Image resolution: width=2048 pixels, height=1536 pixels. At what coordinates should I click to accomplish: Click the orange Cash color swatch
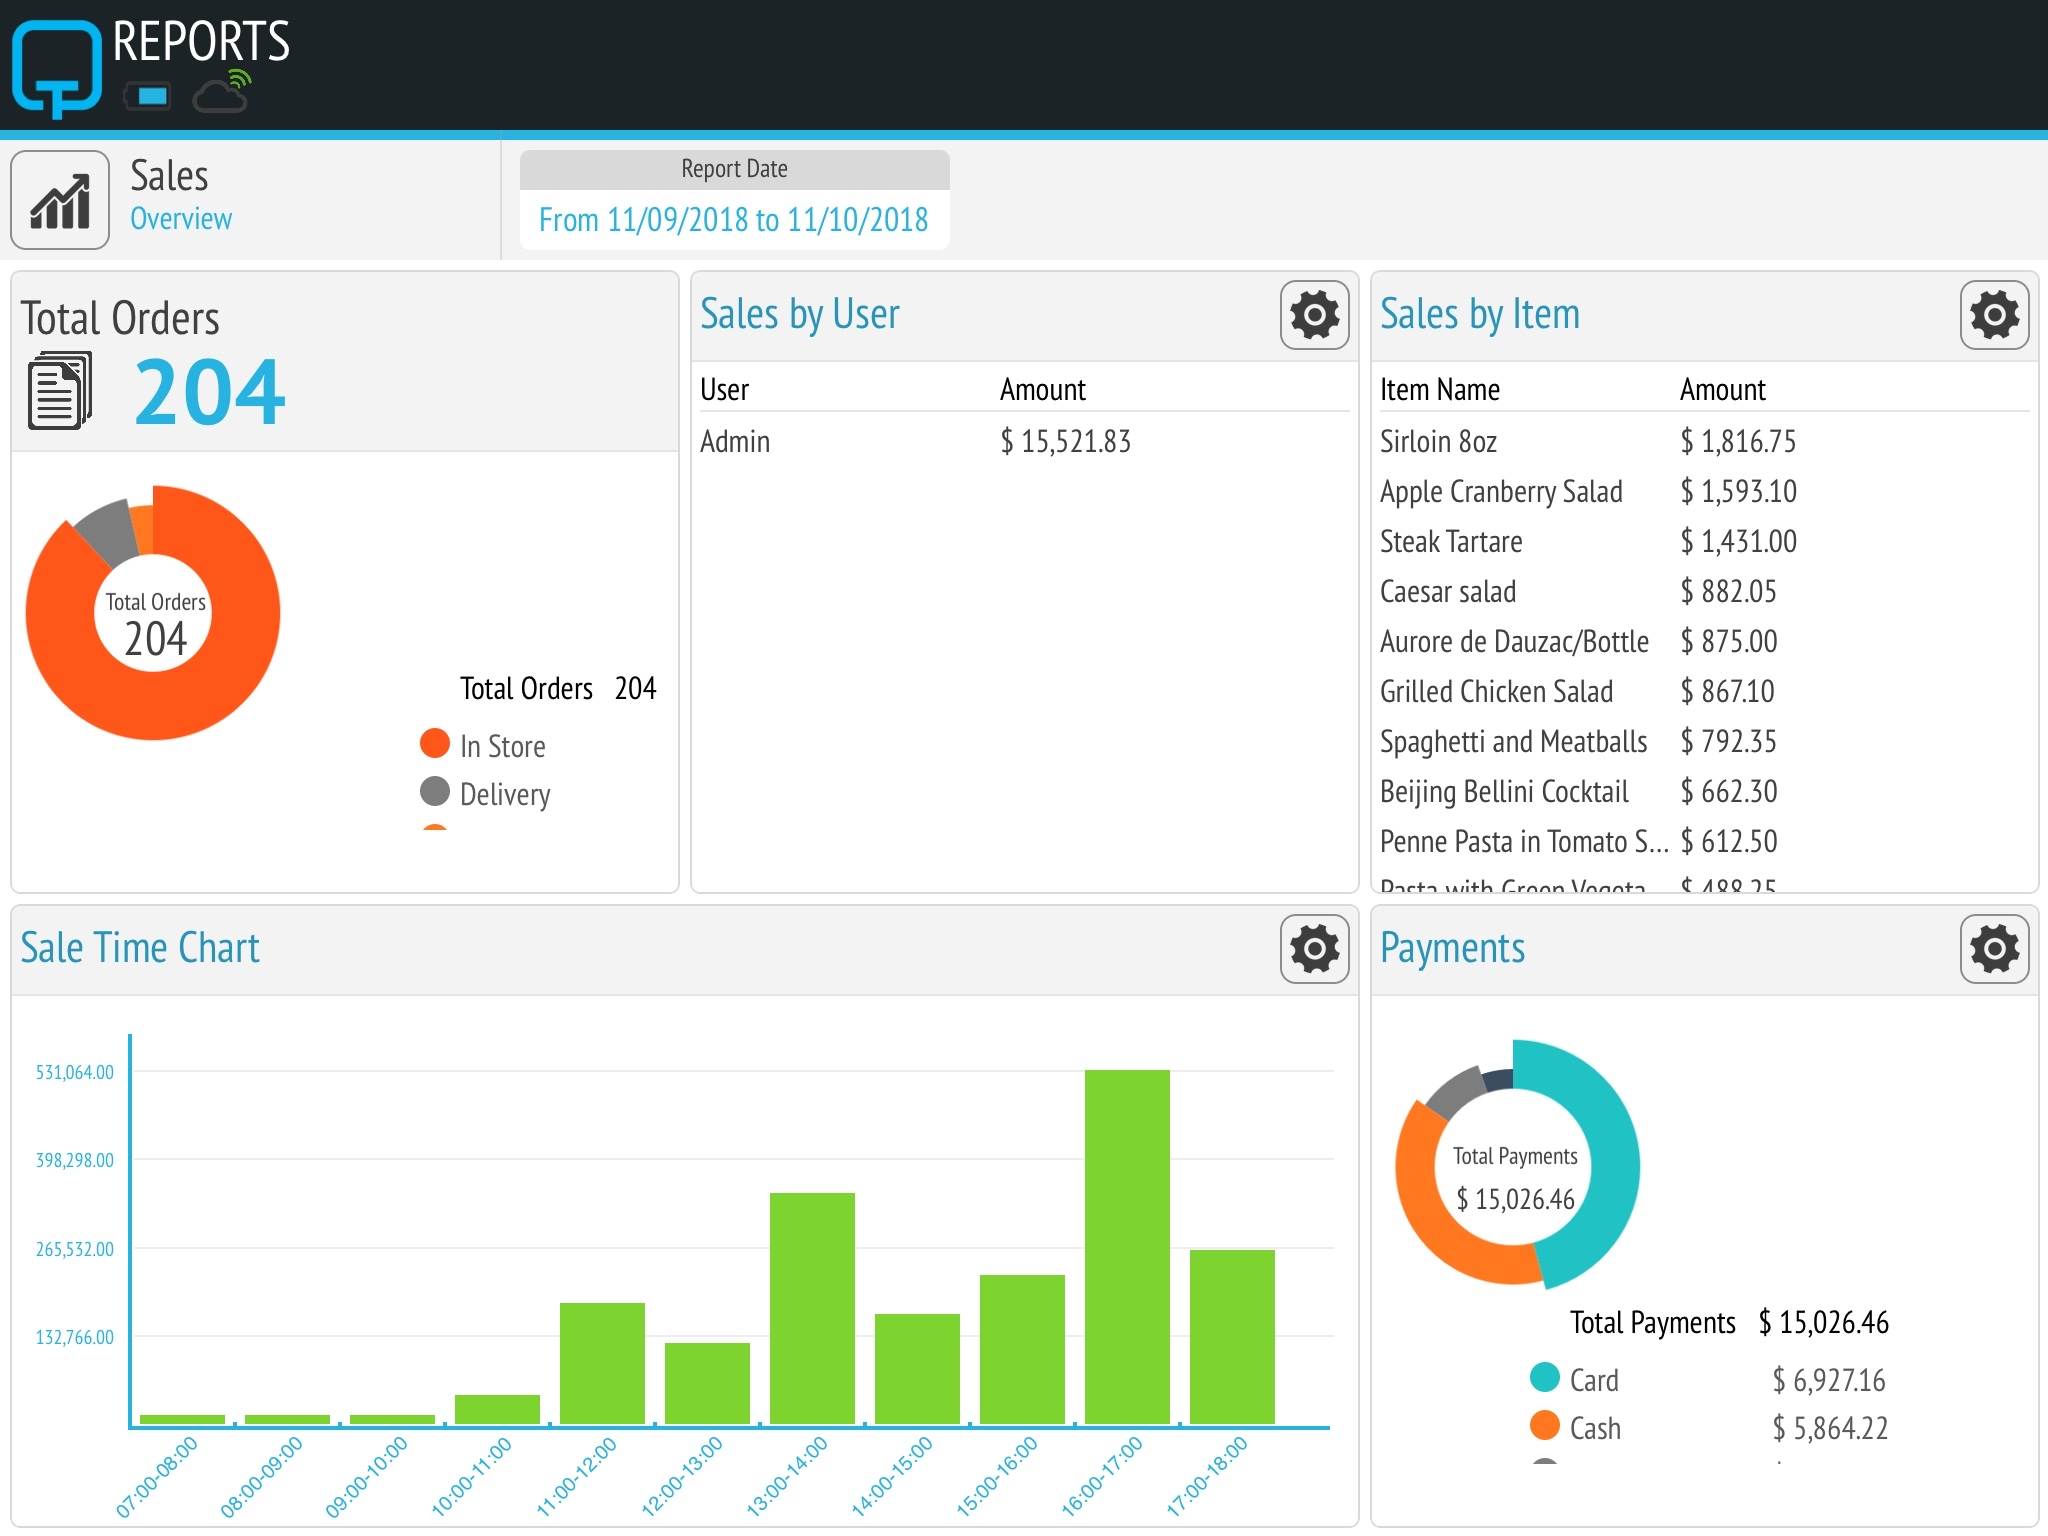[x=1545, y=1425]
